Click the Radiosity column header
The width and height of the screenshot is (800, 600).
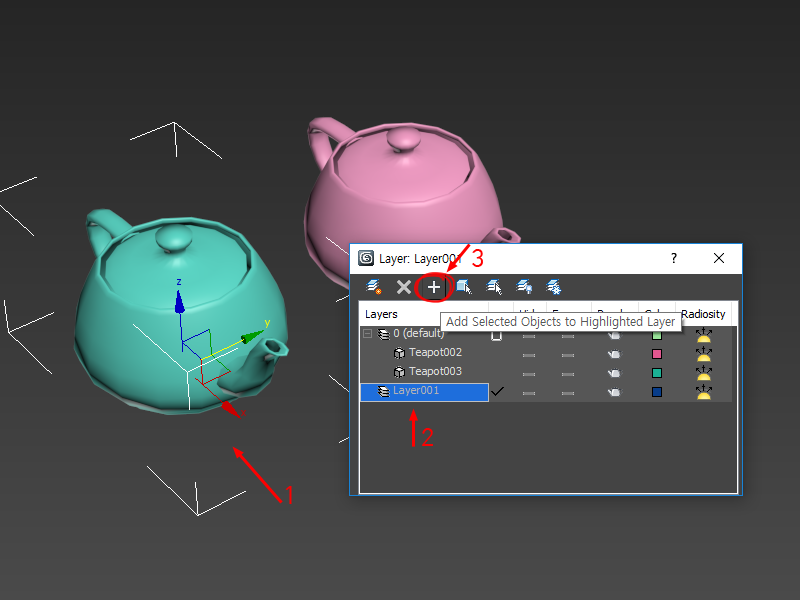click(704, 314)
